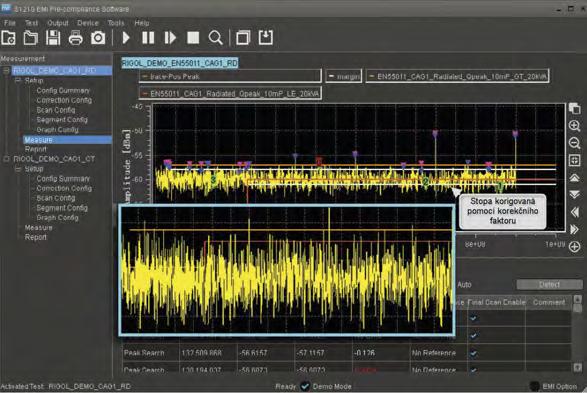Open the Output menu
Screen dimensions: 587x393
click(58, 23)
